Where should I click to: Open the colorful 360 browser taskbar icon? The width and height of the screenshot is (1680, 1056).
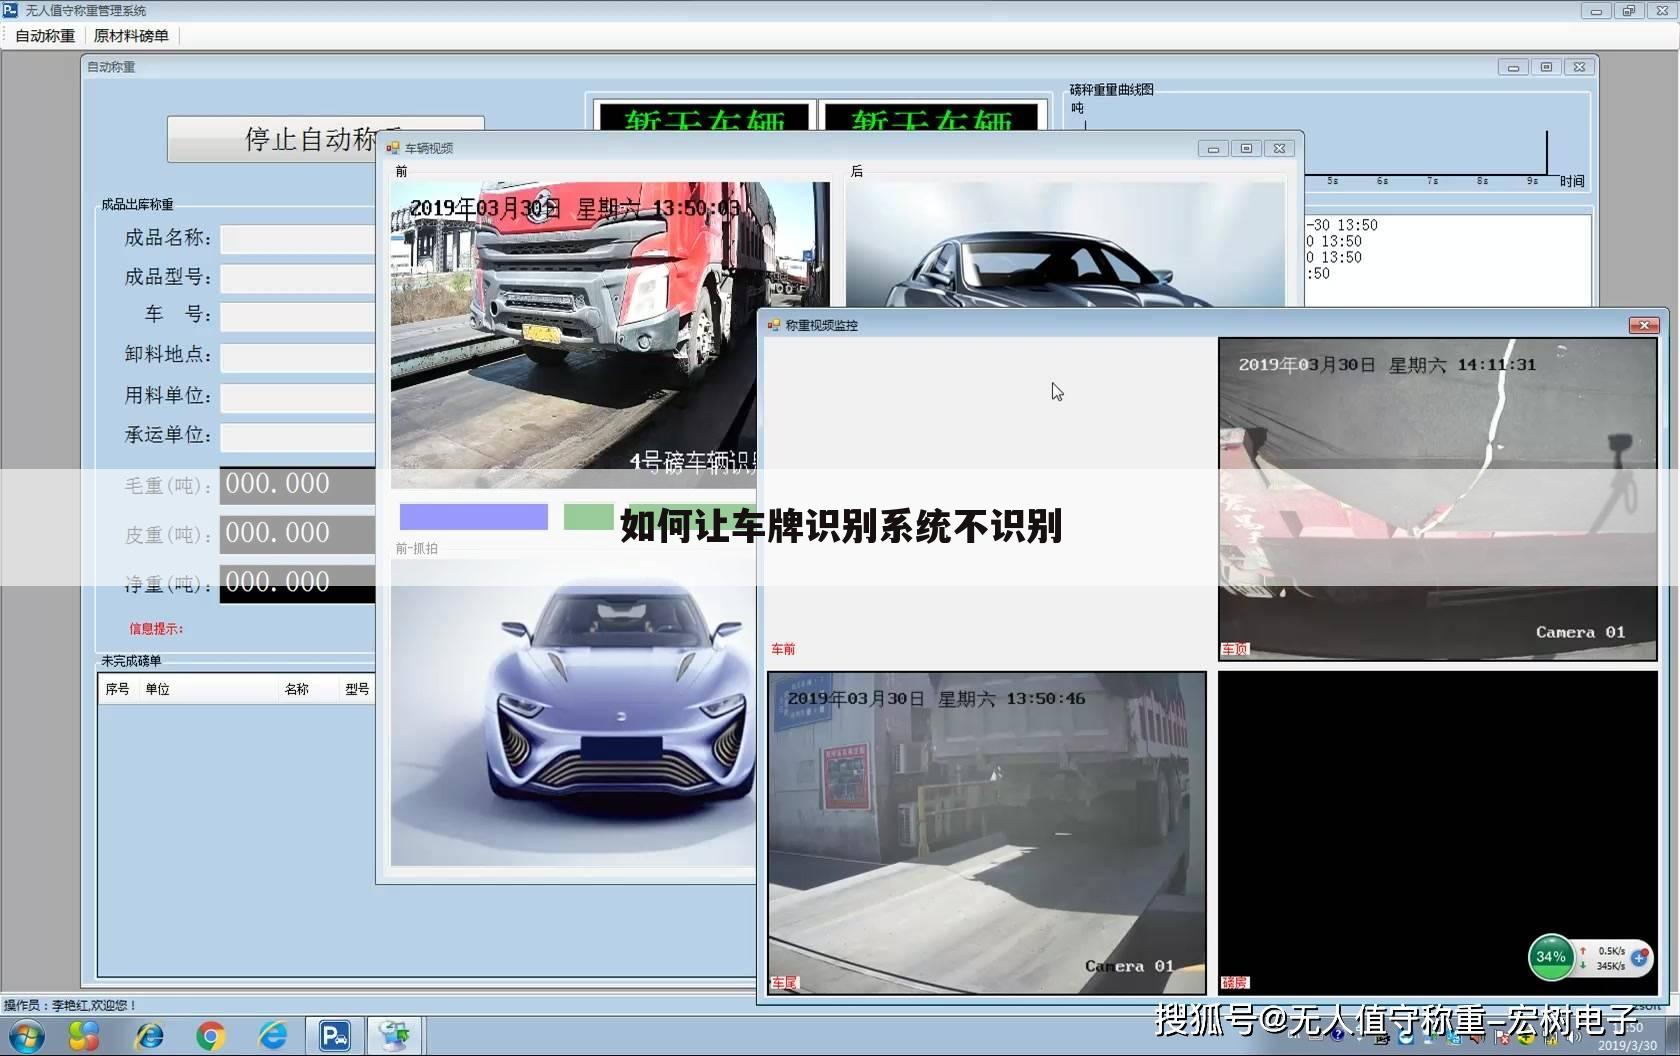point(84,1036)
